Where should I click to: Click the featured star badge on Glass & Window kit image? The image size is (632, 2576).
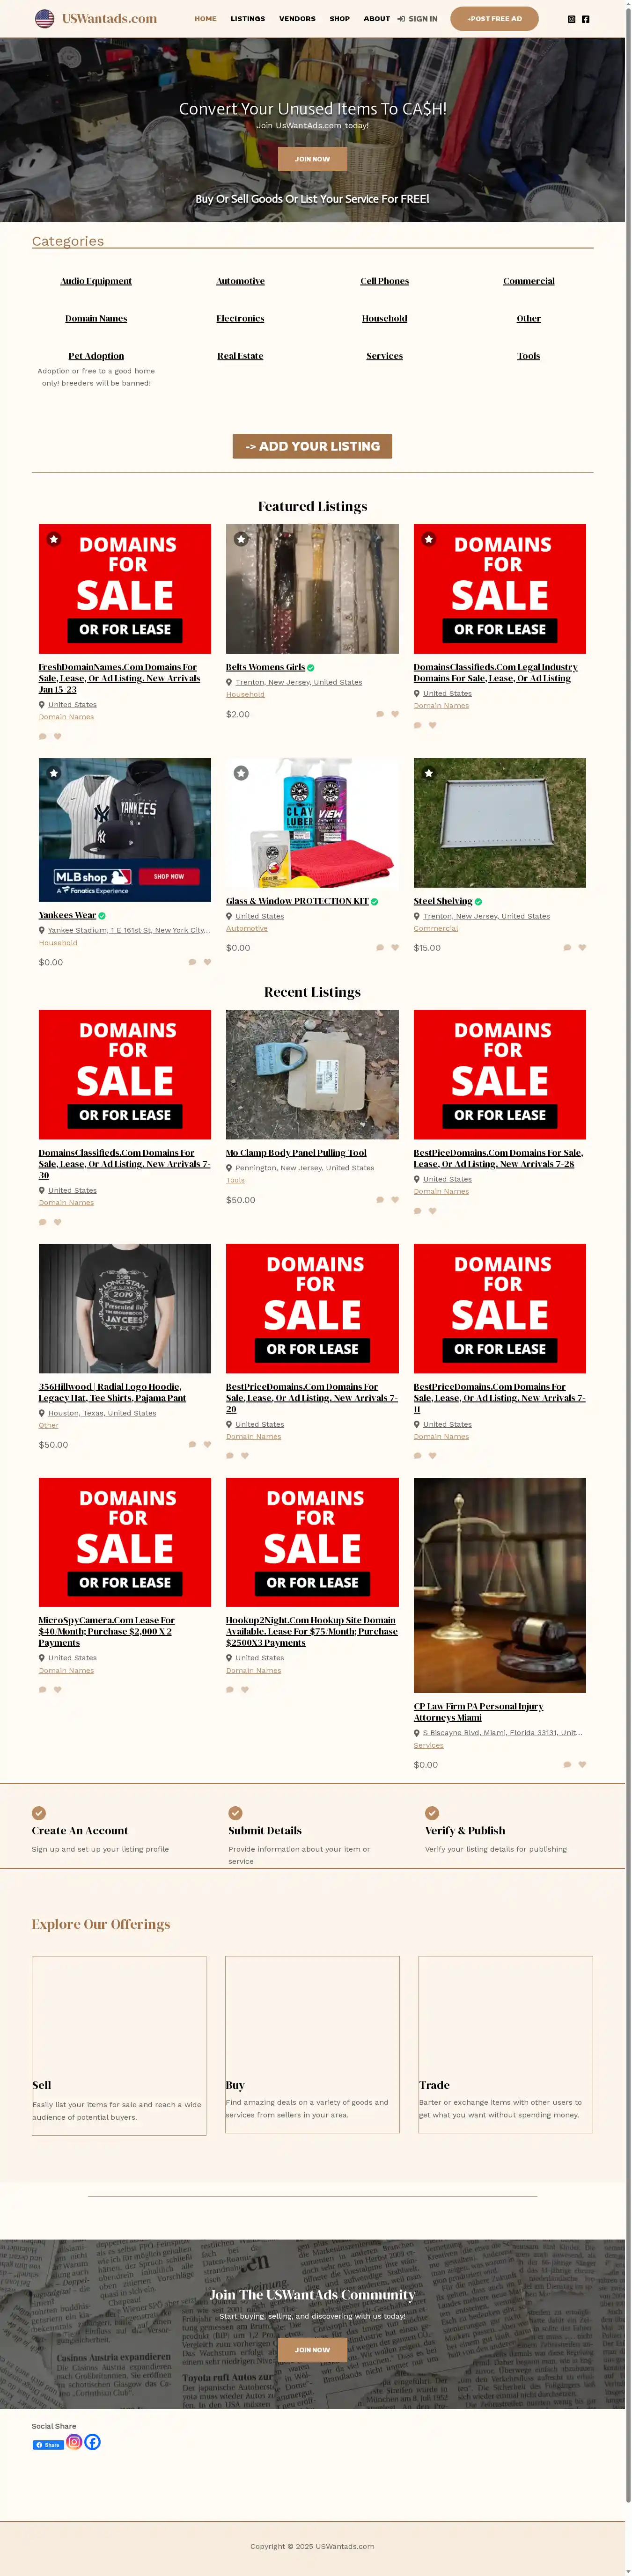(x=241, y=773)
